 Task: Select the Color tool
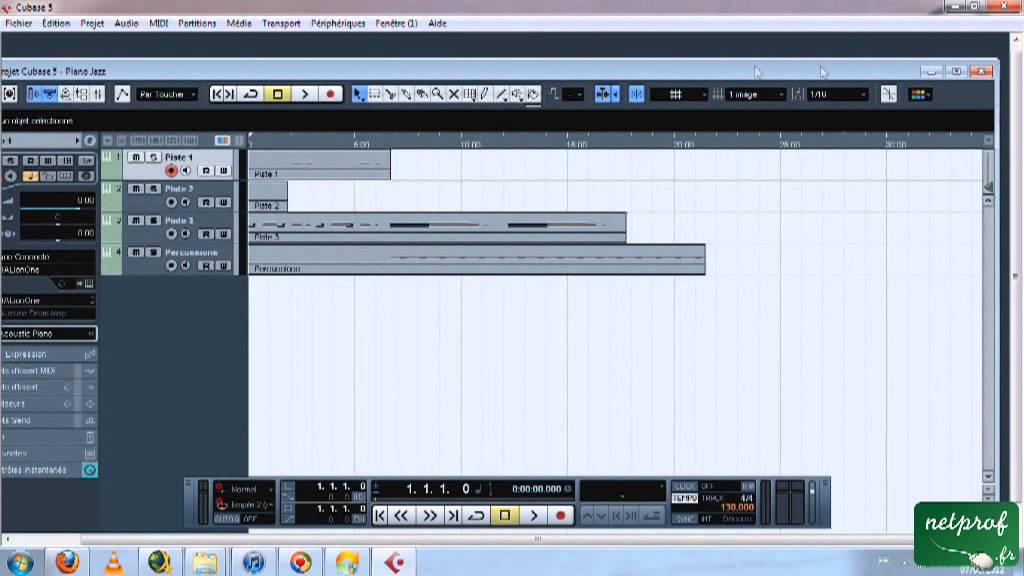point(533,95)
